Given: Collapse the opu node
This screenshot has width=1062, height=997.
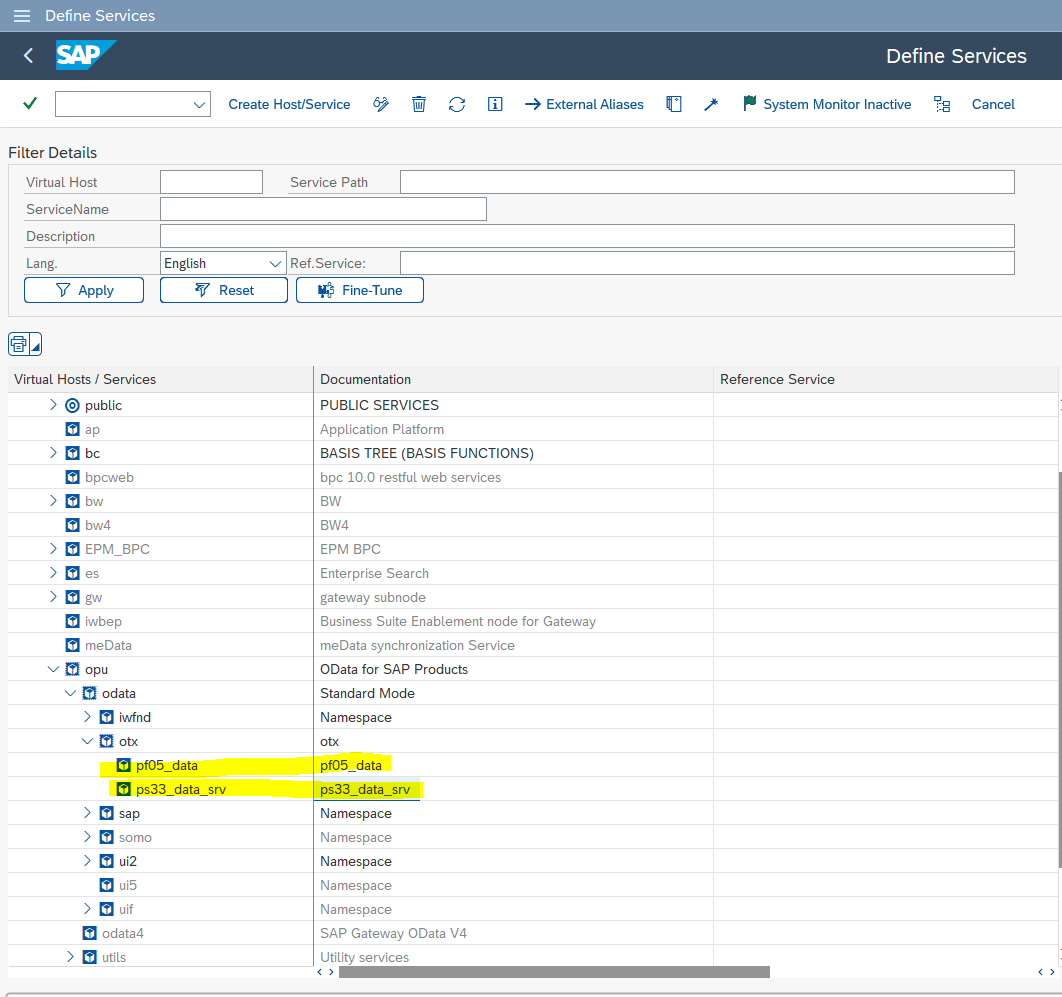Looking at the screenshot, I should pyautogui.click(x=53, y=669).
